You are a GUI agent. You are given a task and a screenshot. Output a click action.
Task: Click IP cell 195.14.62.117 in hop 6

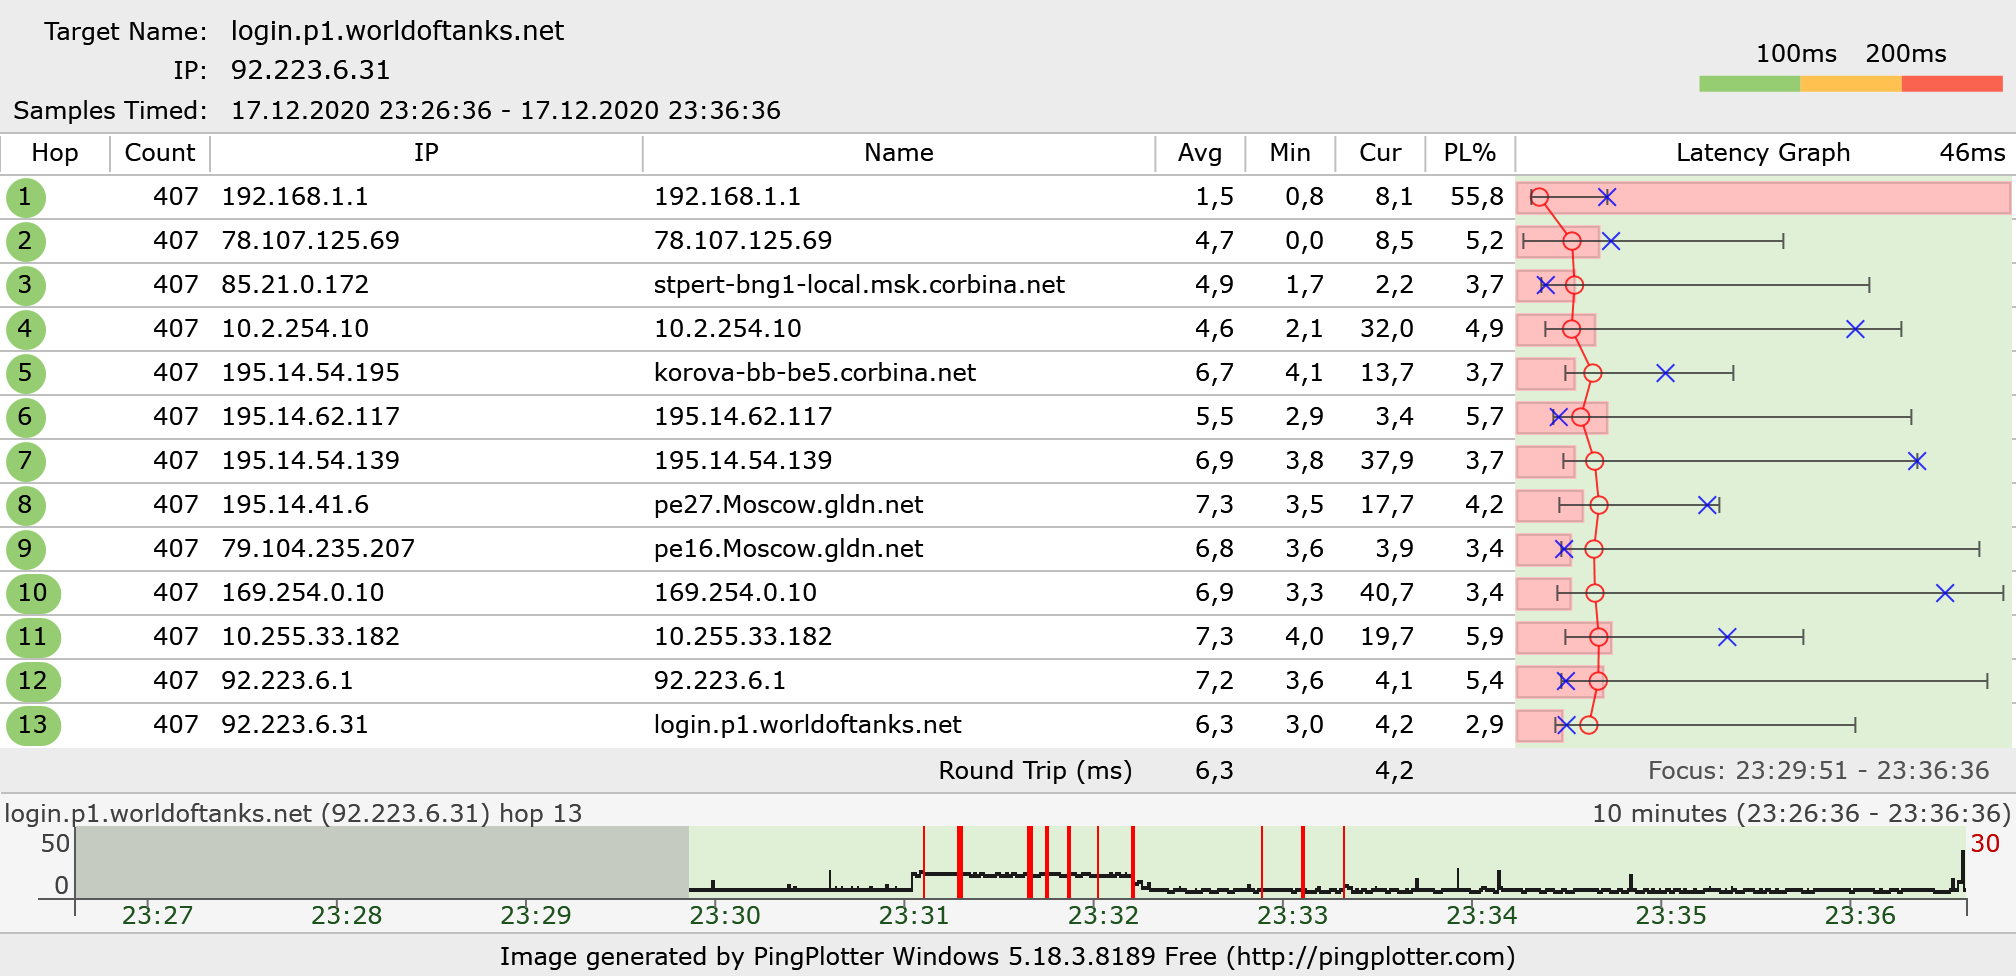(x=310, y=417)
